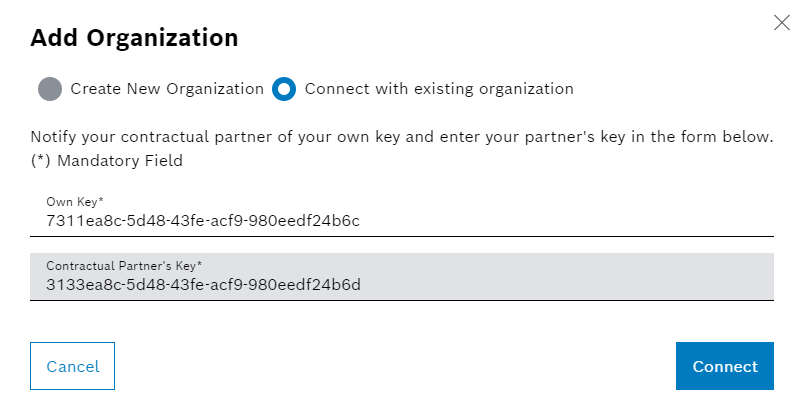The height and width of the screenshot is (418, 802).
Task: Click the "Contractual Partner's Key*" field label
Action: click(x=124, y=265)
